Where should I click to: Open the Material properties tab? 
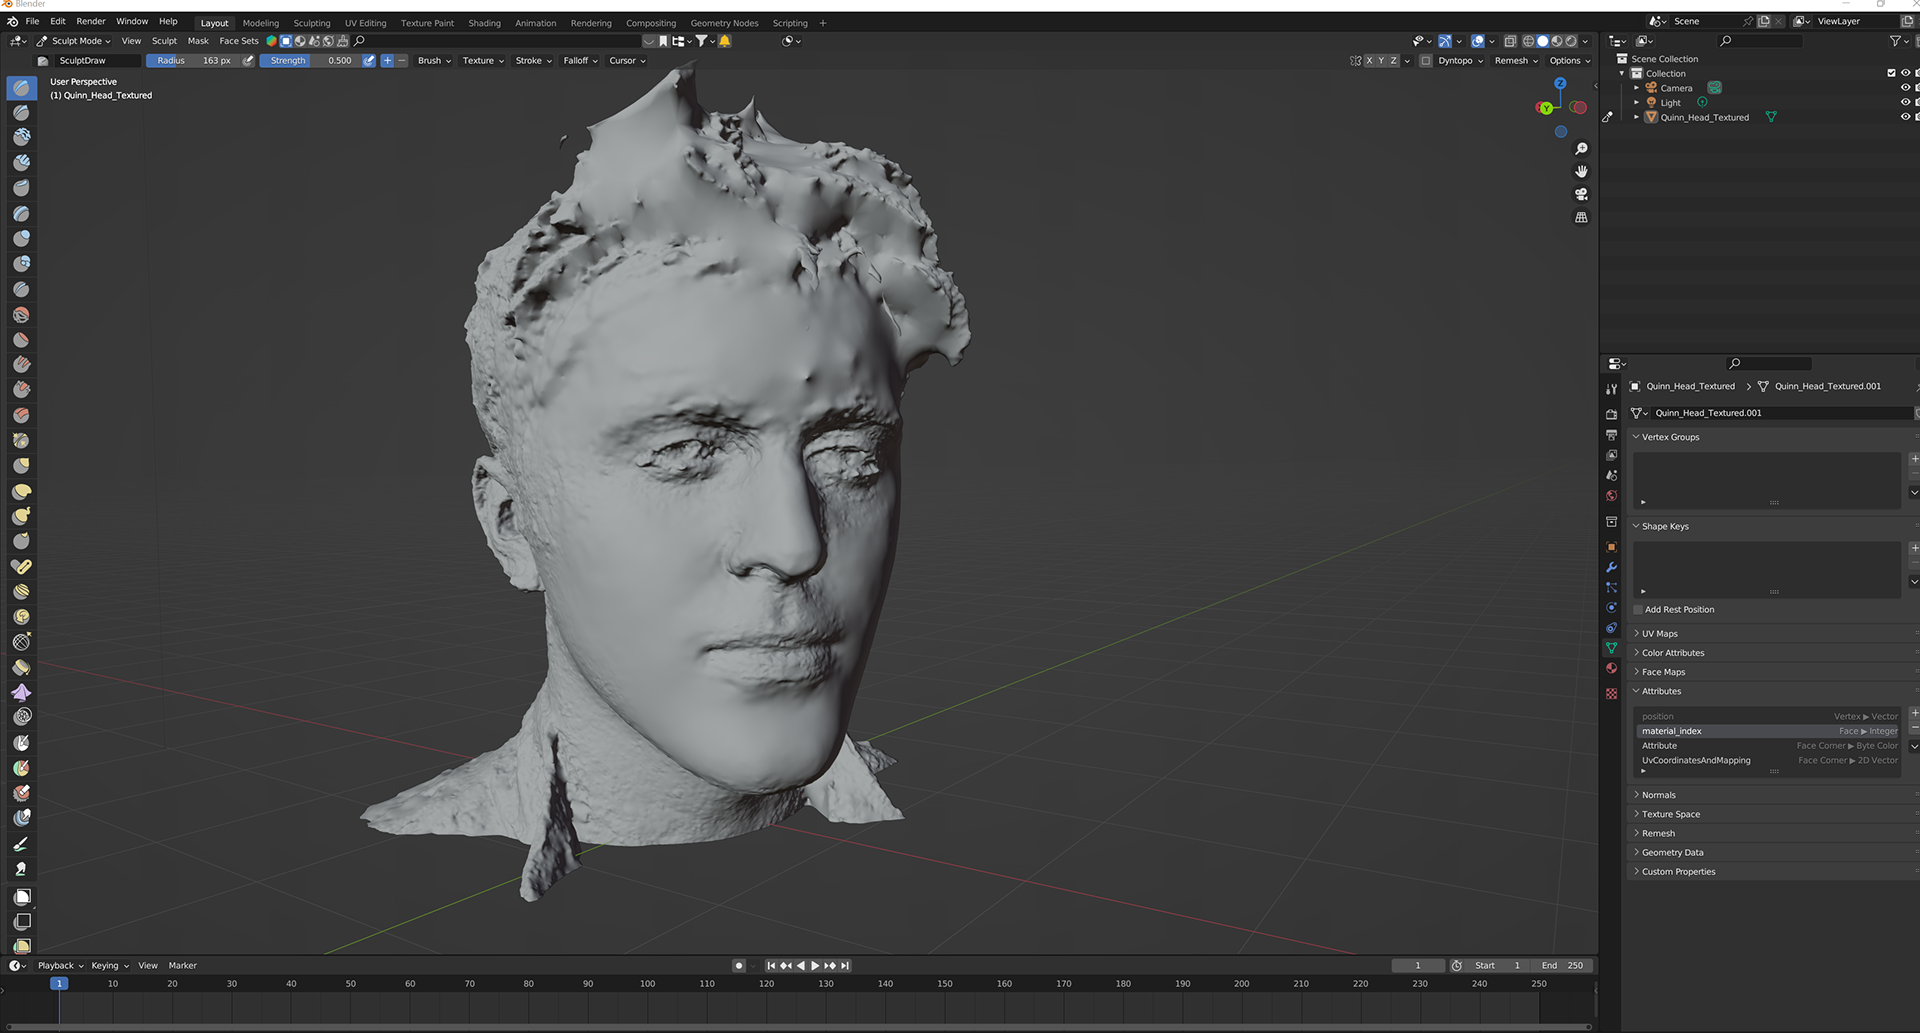coord(1611,668)
